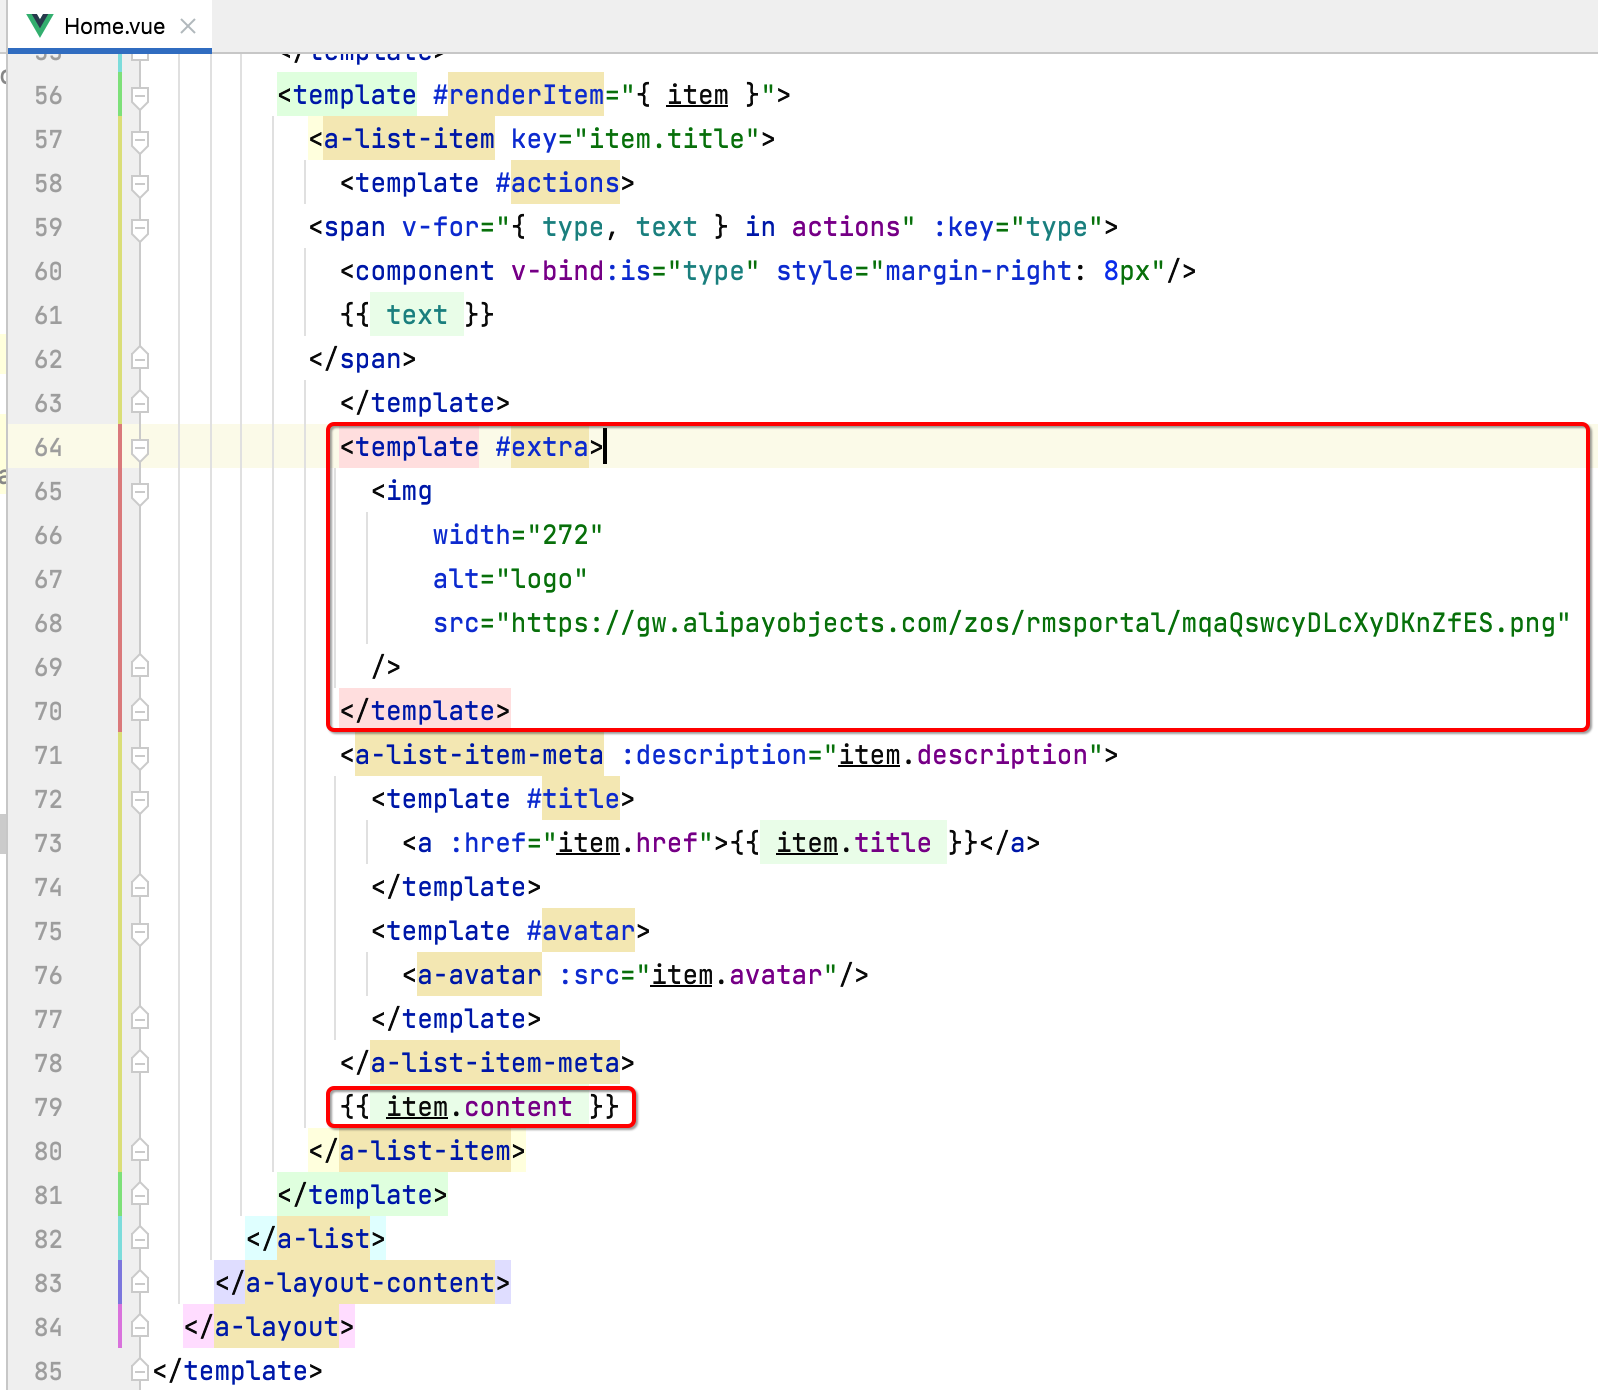Click alt="logo" attribute

click(510, 579)
